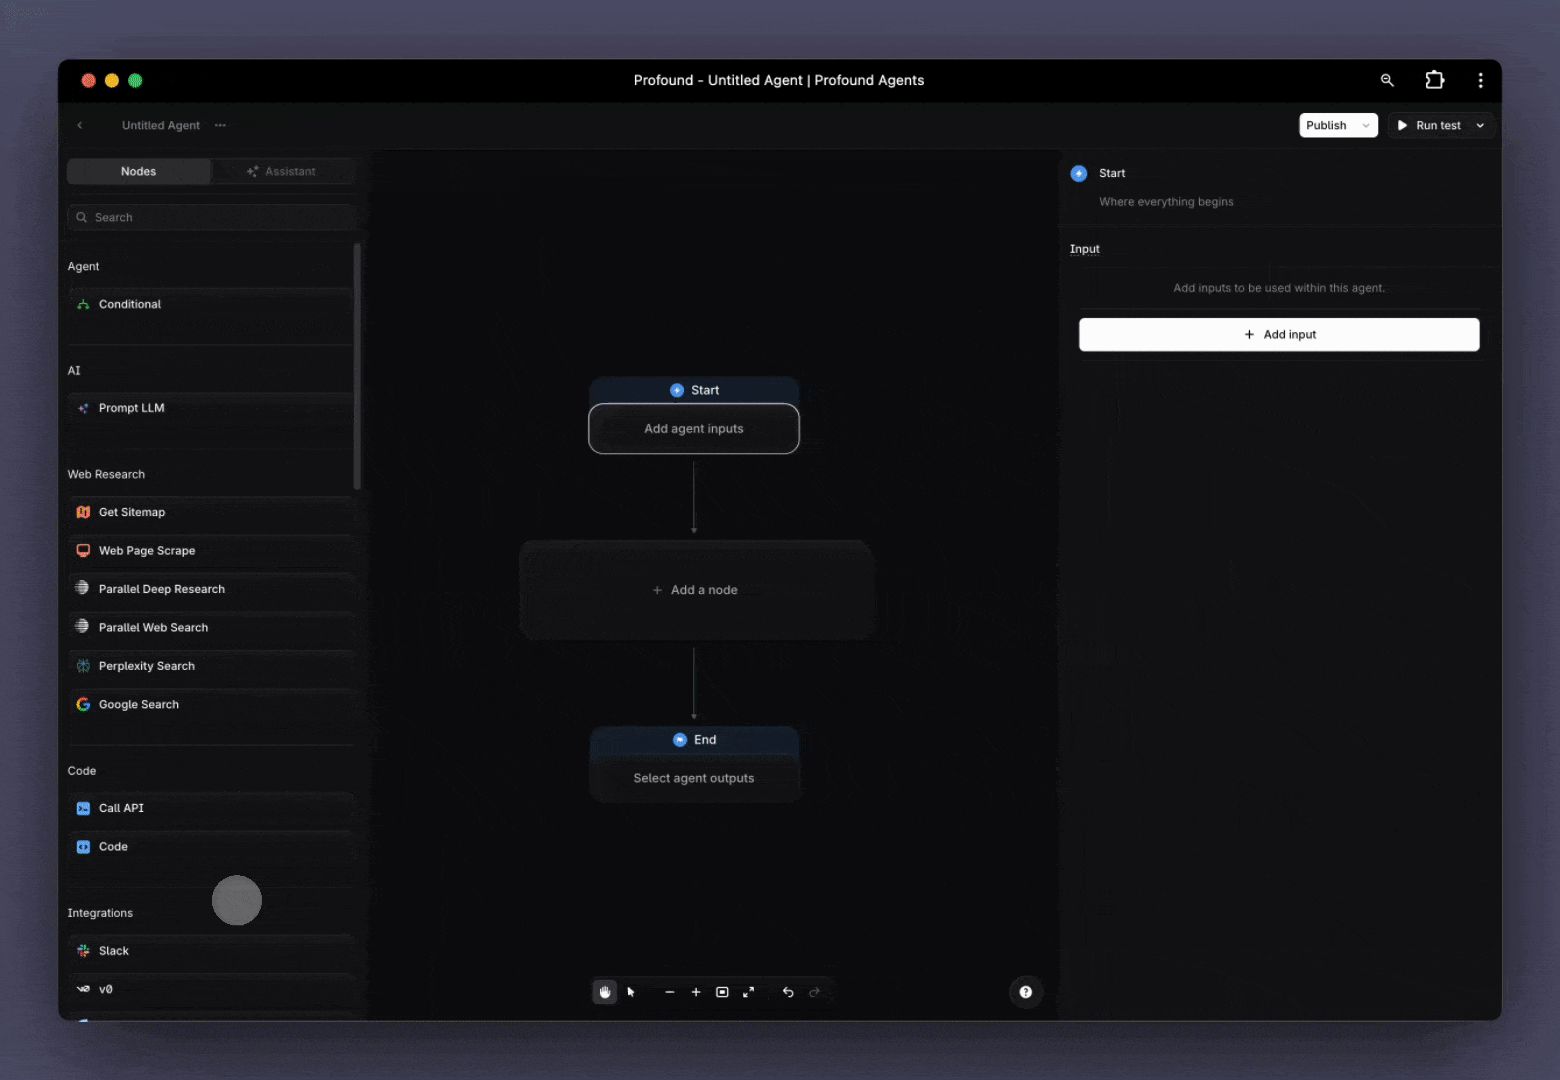The height and width of the screenshot is (1080, 1560).
Task: Click the Parallel Deep Research label
Action: 162,589
